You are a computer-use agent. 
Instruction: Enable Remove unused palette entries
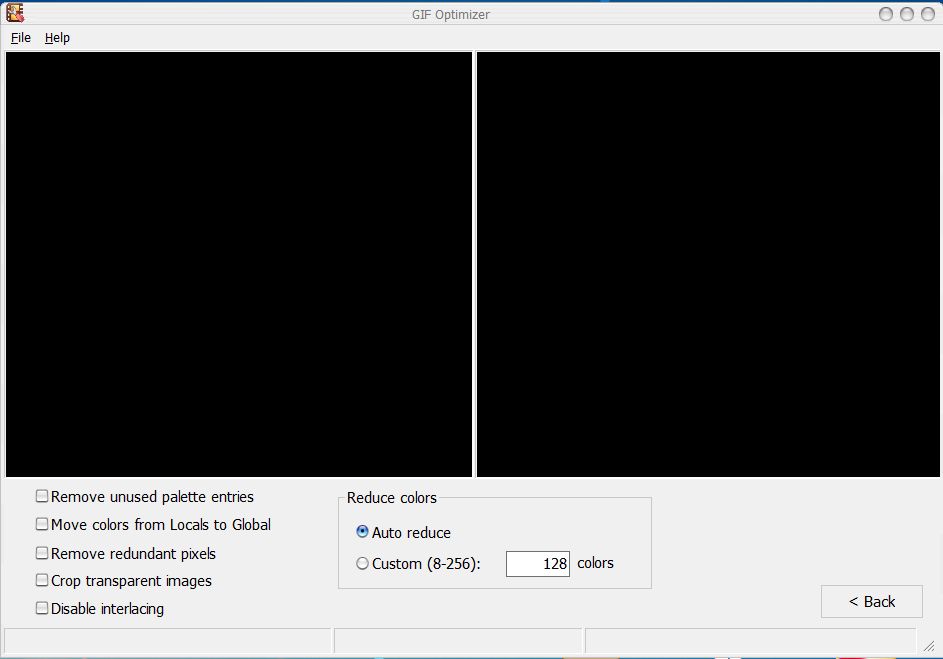click(x=41, y=495)
